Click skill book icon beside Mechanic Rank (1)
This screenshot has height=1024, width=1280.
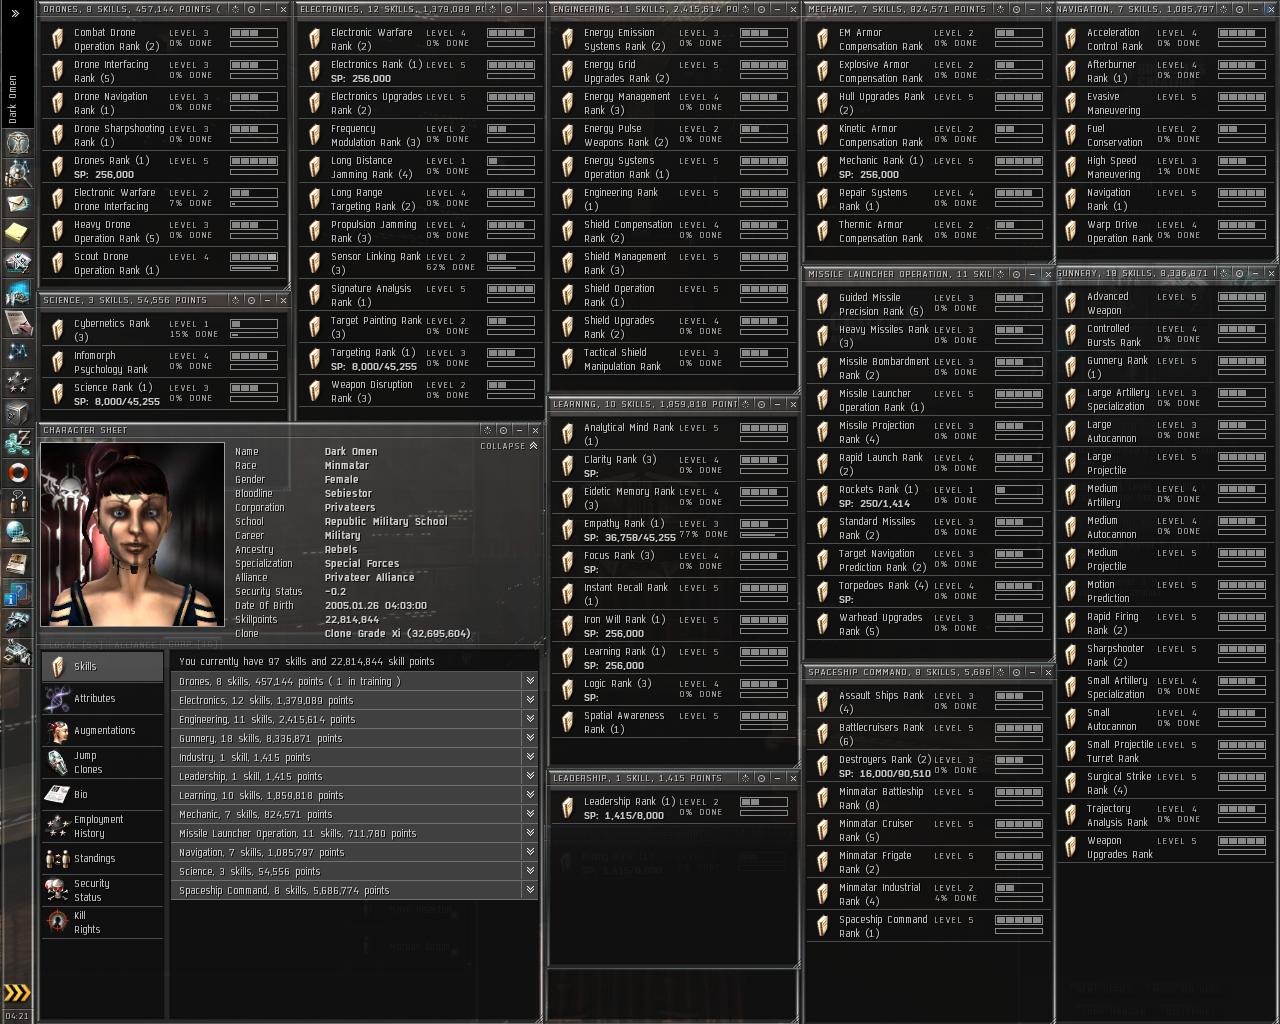tap(823, 167)
